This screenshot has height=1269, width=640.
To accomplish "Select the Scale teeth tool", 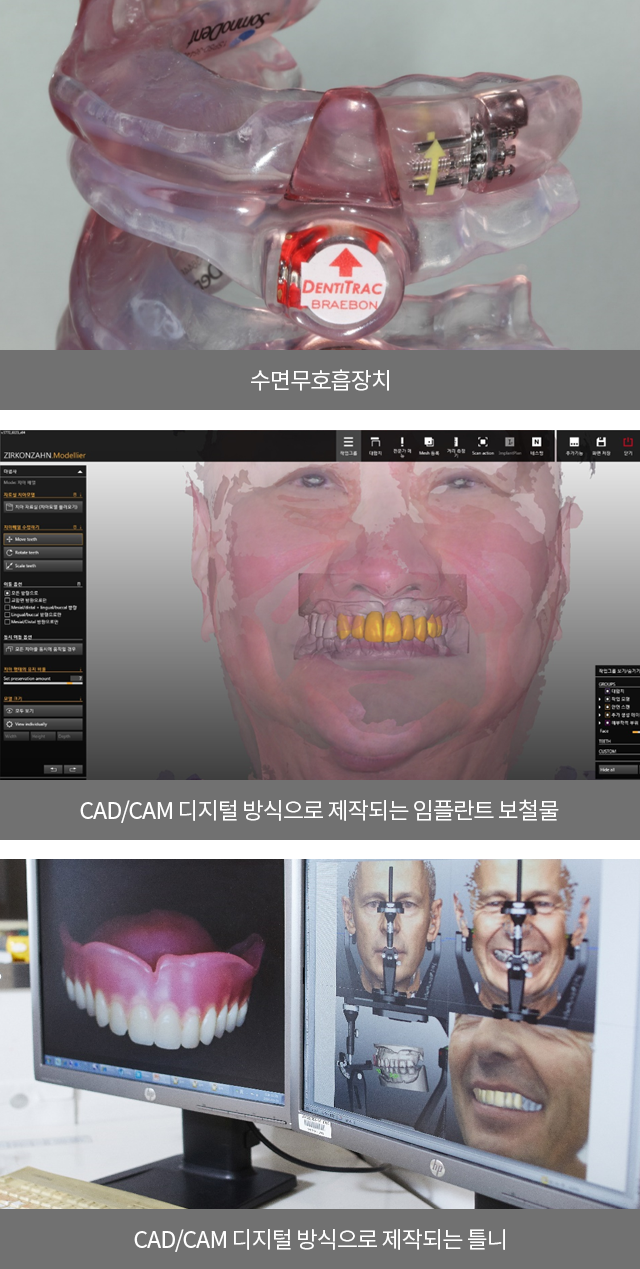I will pyautogui.click(x=43, y=566).
